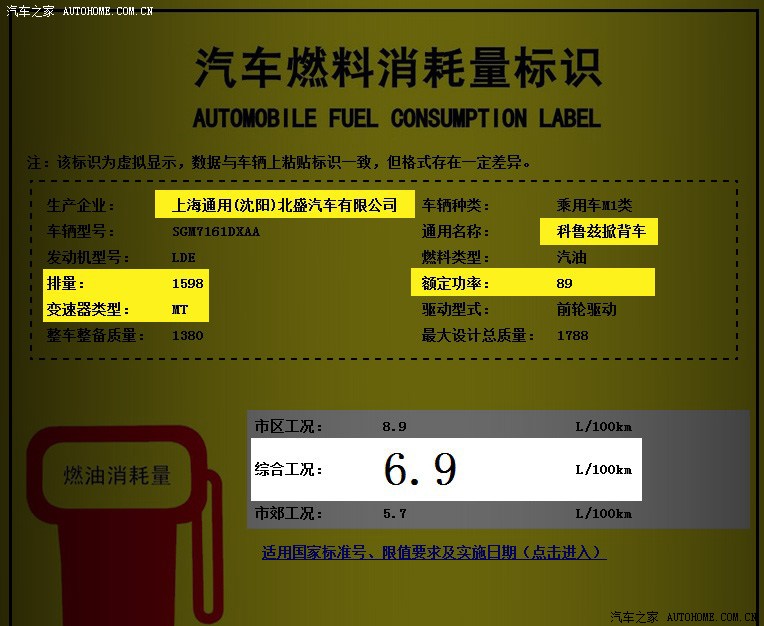This screenshot has width=764, height=626.
Task: Click the 车辆型号 label
Action: tap(80, 231)
